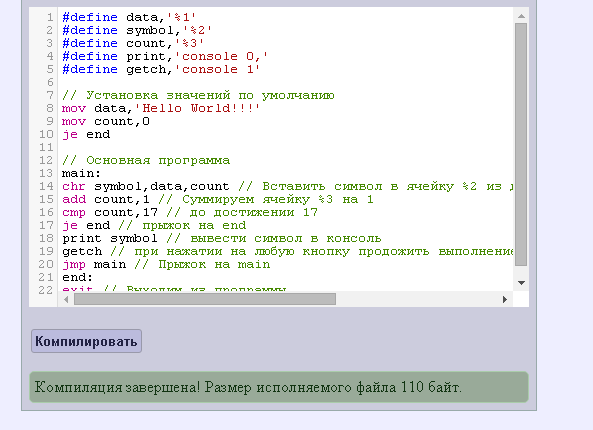This screenshot has width=593, height=430.
Task: Click the vertical scrollbar thumb
Action: [521, 144]
